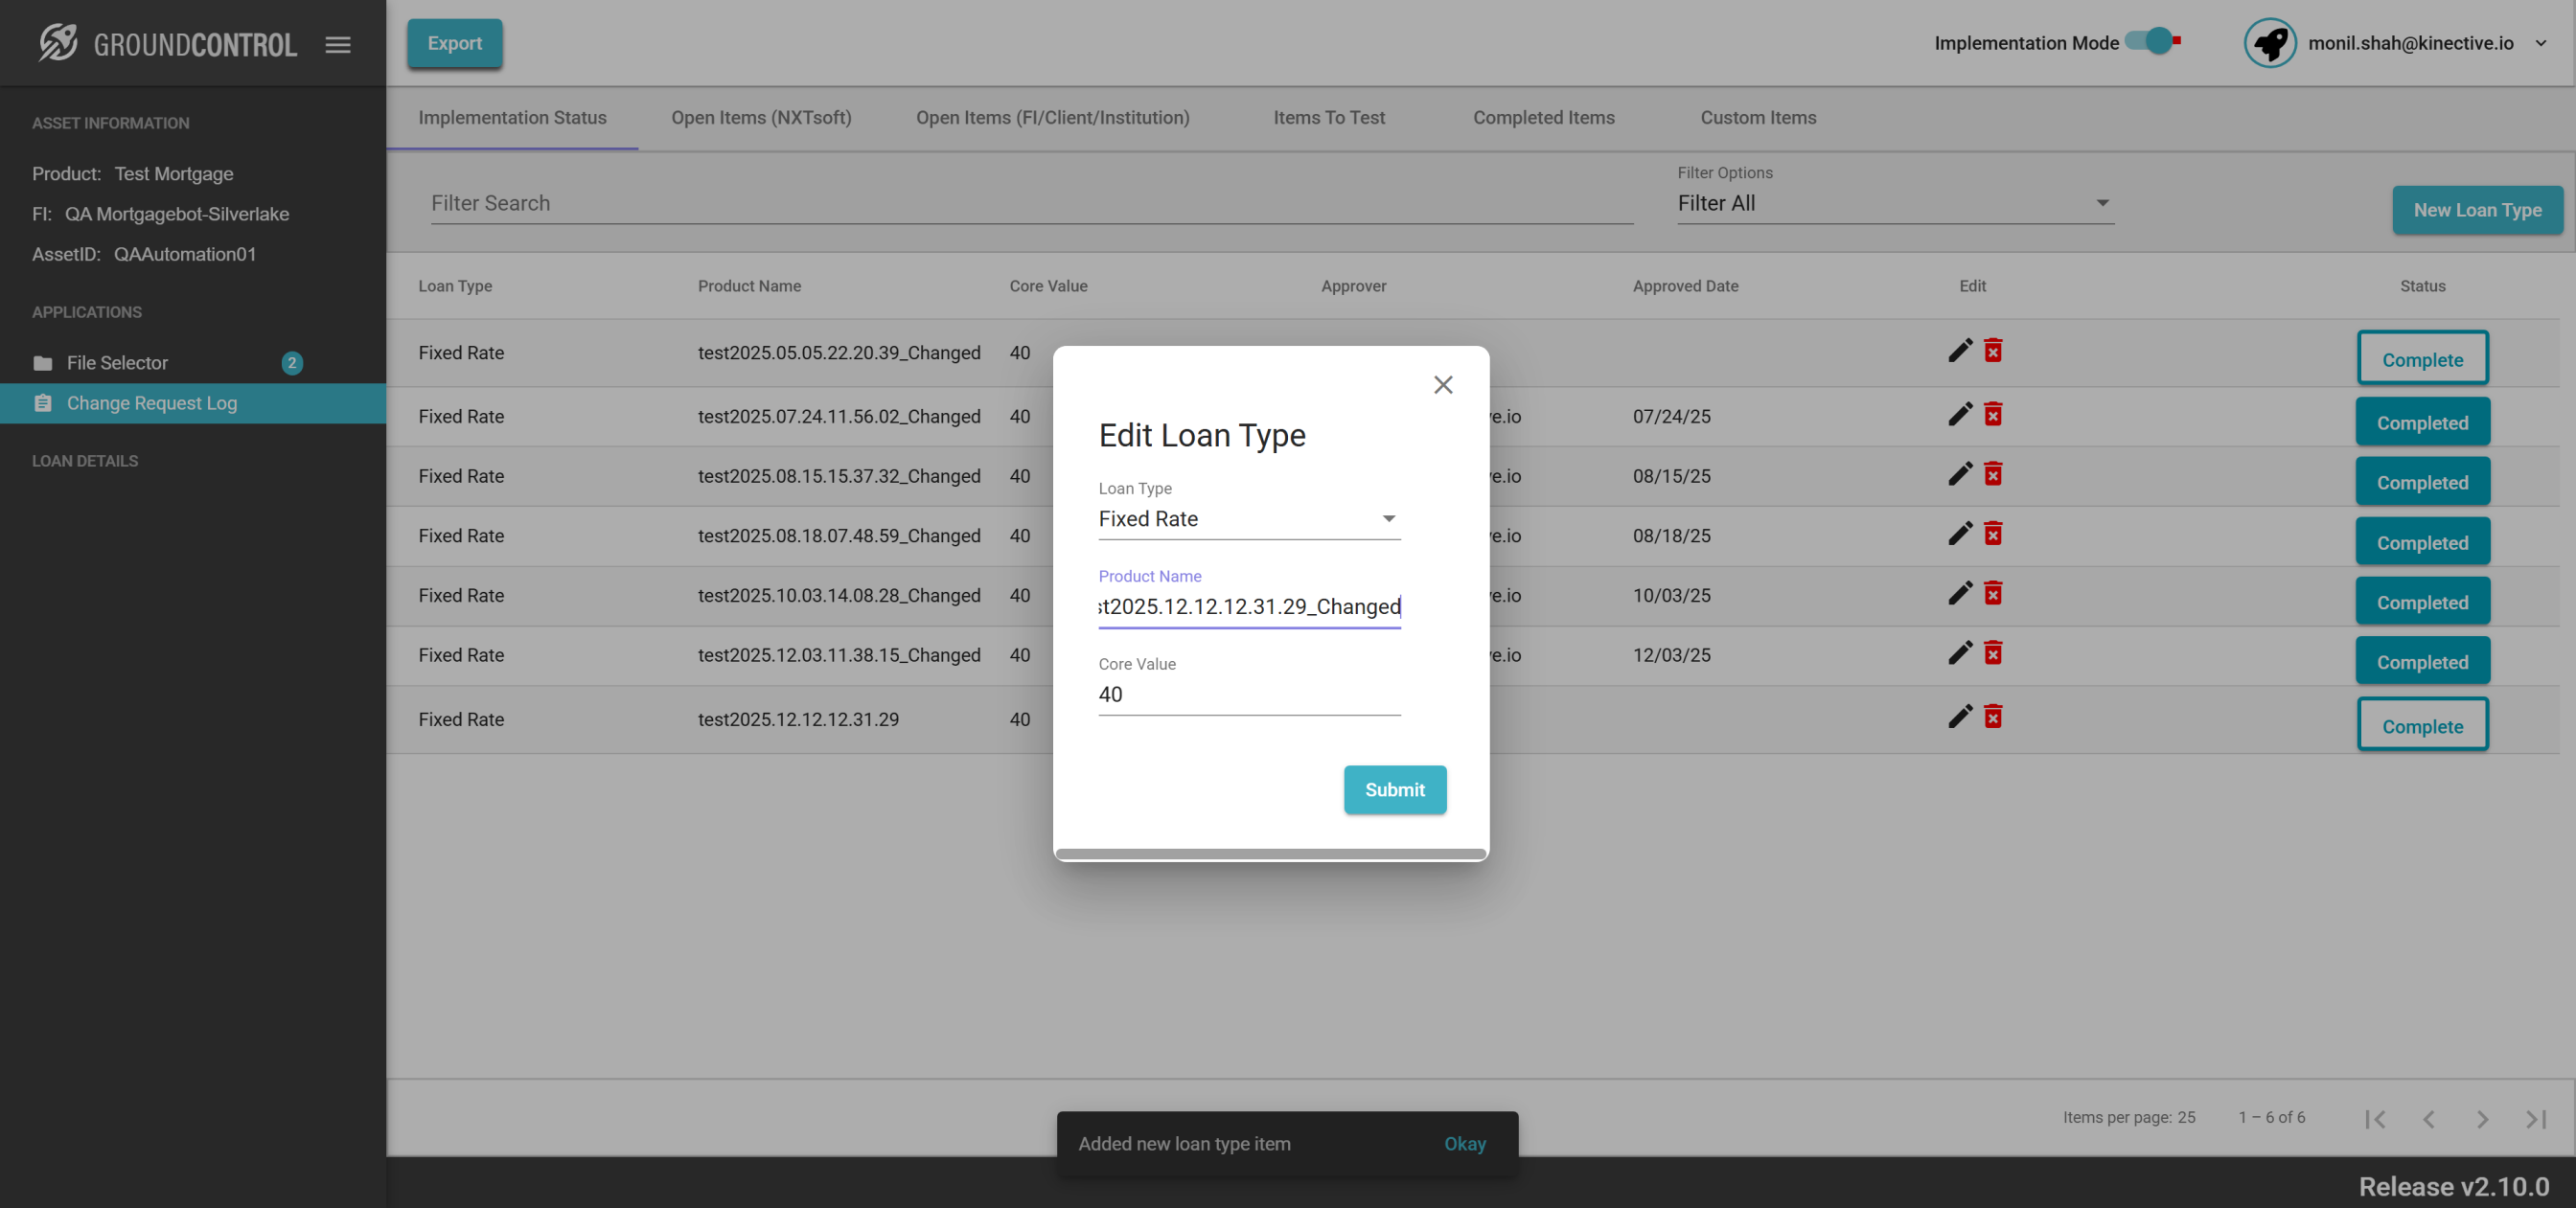This screenshot has height=1208, width=2576.
Task: Expand the Filter All options dropdown
Action: point(1894,203)
